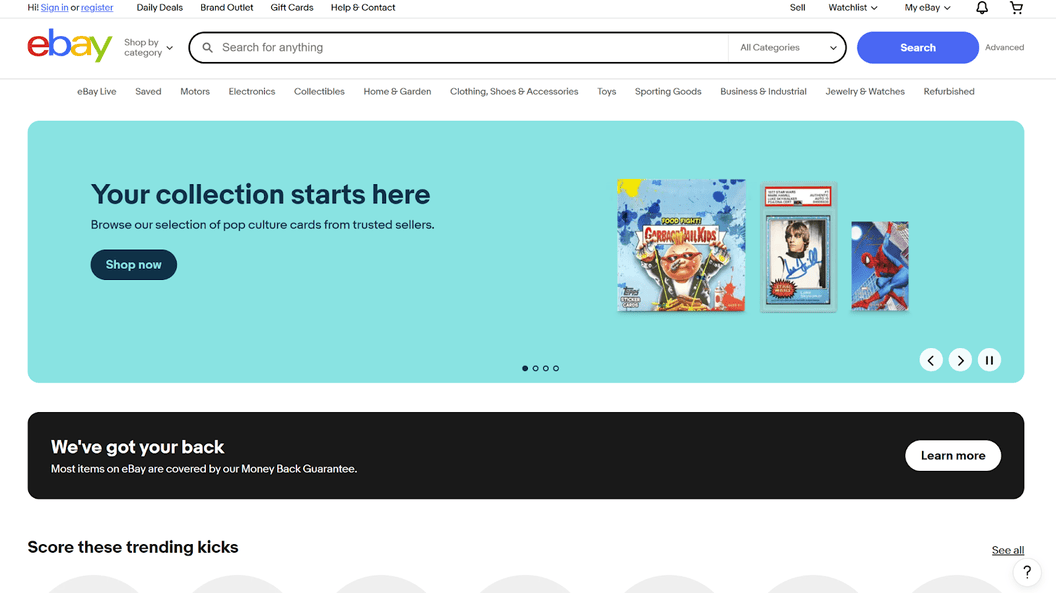Click the Shop now button

[133, 265]
